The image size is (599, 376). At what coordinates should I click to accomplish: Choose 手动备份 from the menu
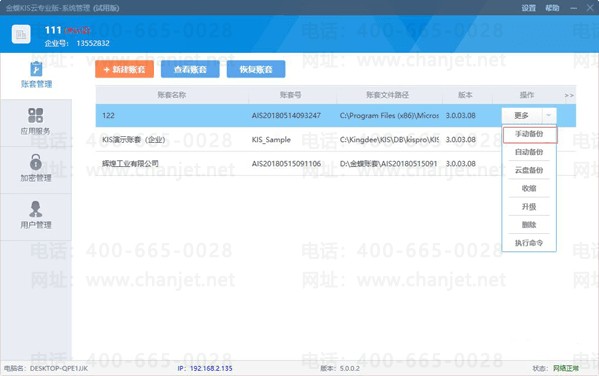[529, 134]
